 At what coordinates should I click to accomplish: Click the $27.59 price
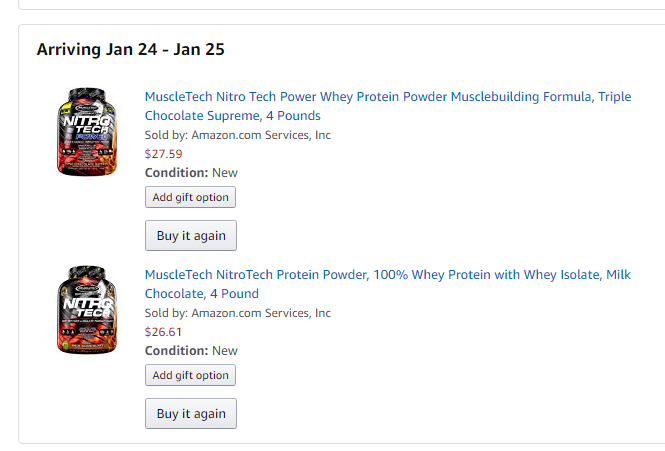click(164, 154)
